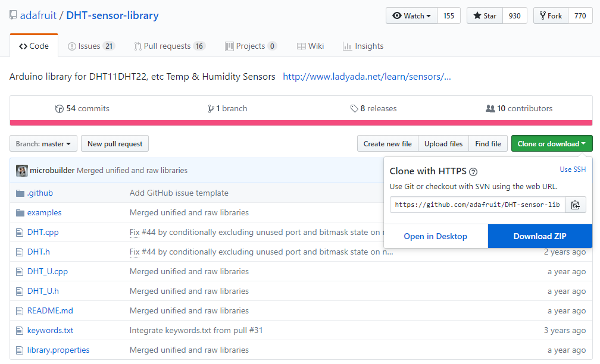Click the README.md file icon
This screenshot has height=364, width=600.
tap(19, 311)
